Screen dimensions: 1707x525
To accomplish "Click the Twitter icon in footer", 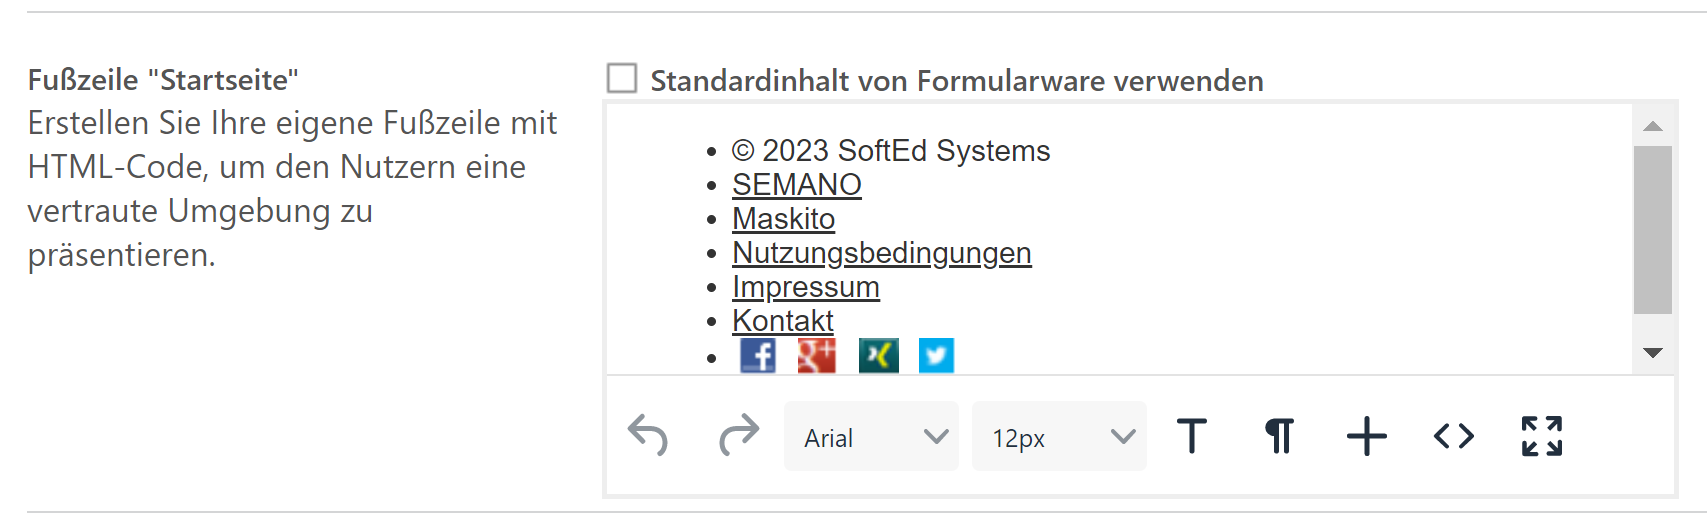I will 937,355.
